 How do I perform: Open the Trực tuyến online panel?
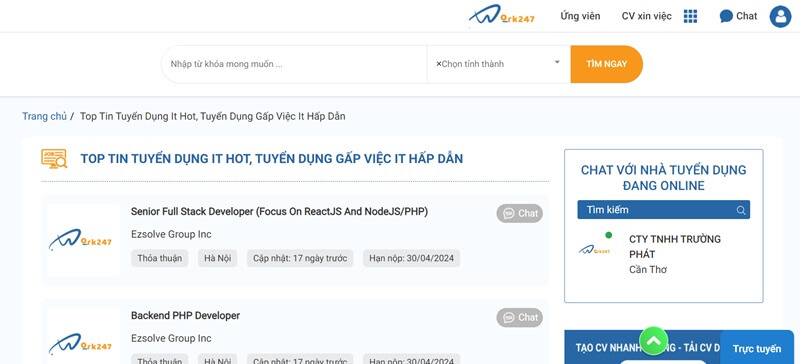(x=757, y=349)
